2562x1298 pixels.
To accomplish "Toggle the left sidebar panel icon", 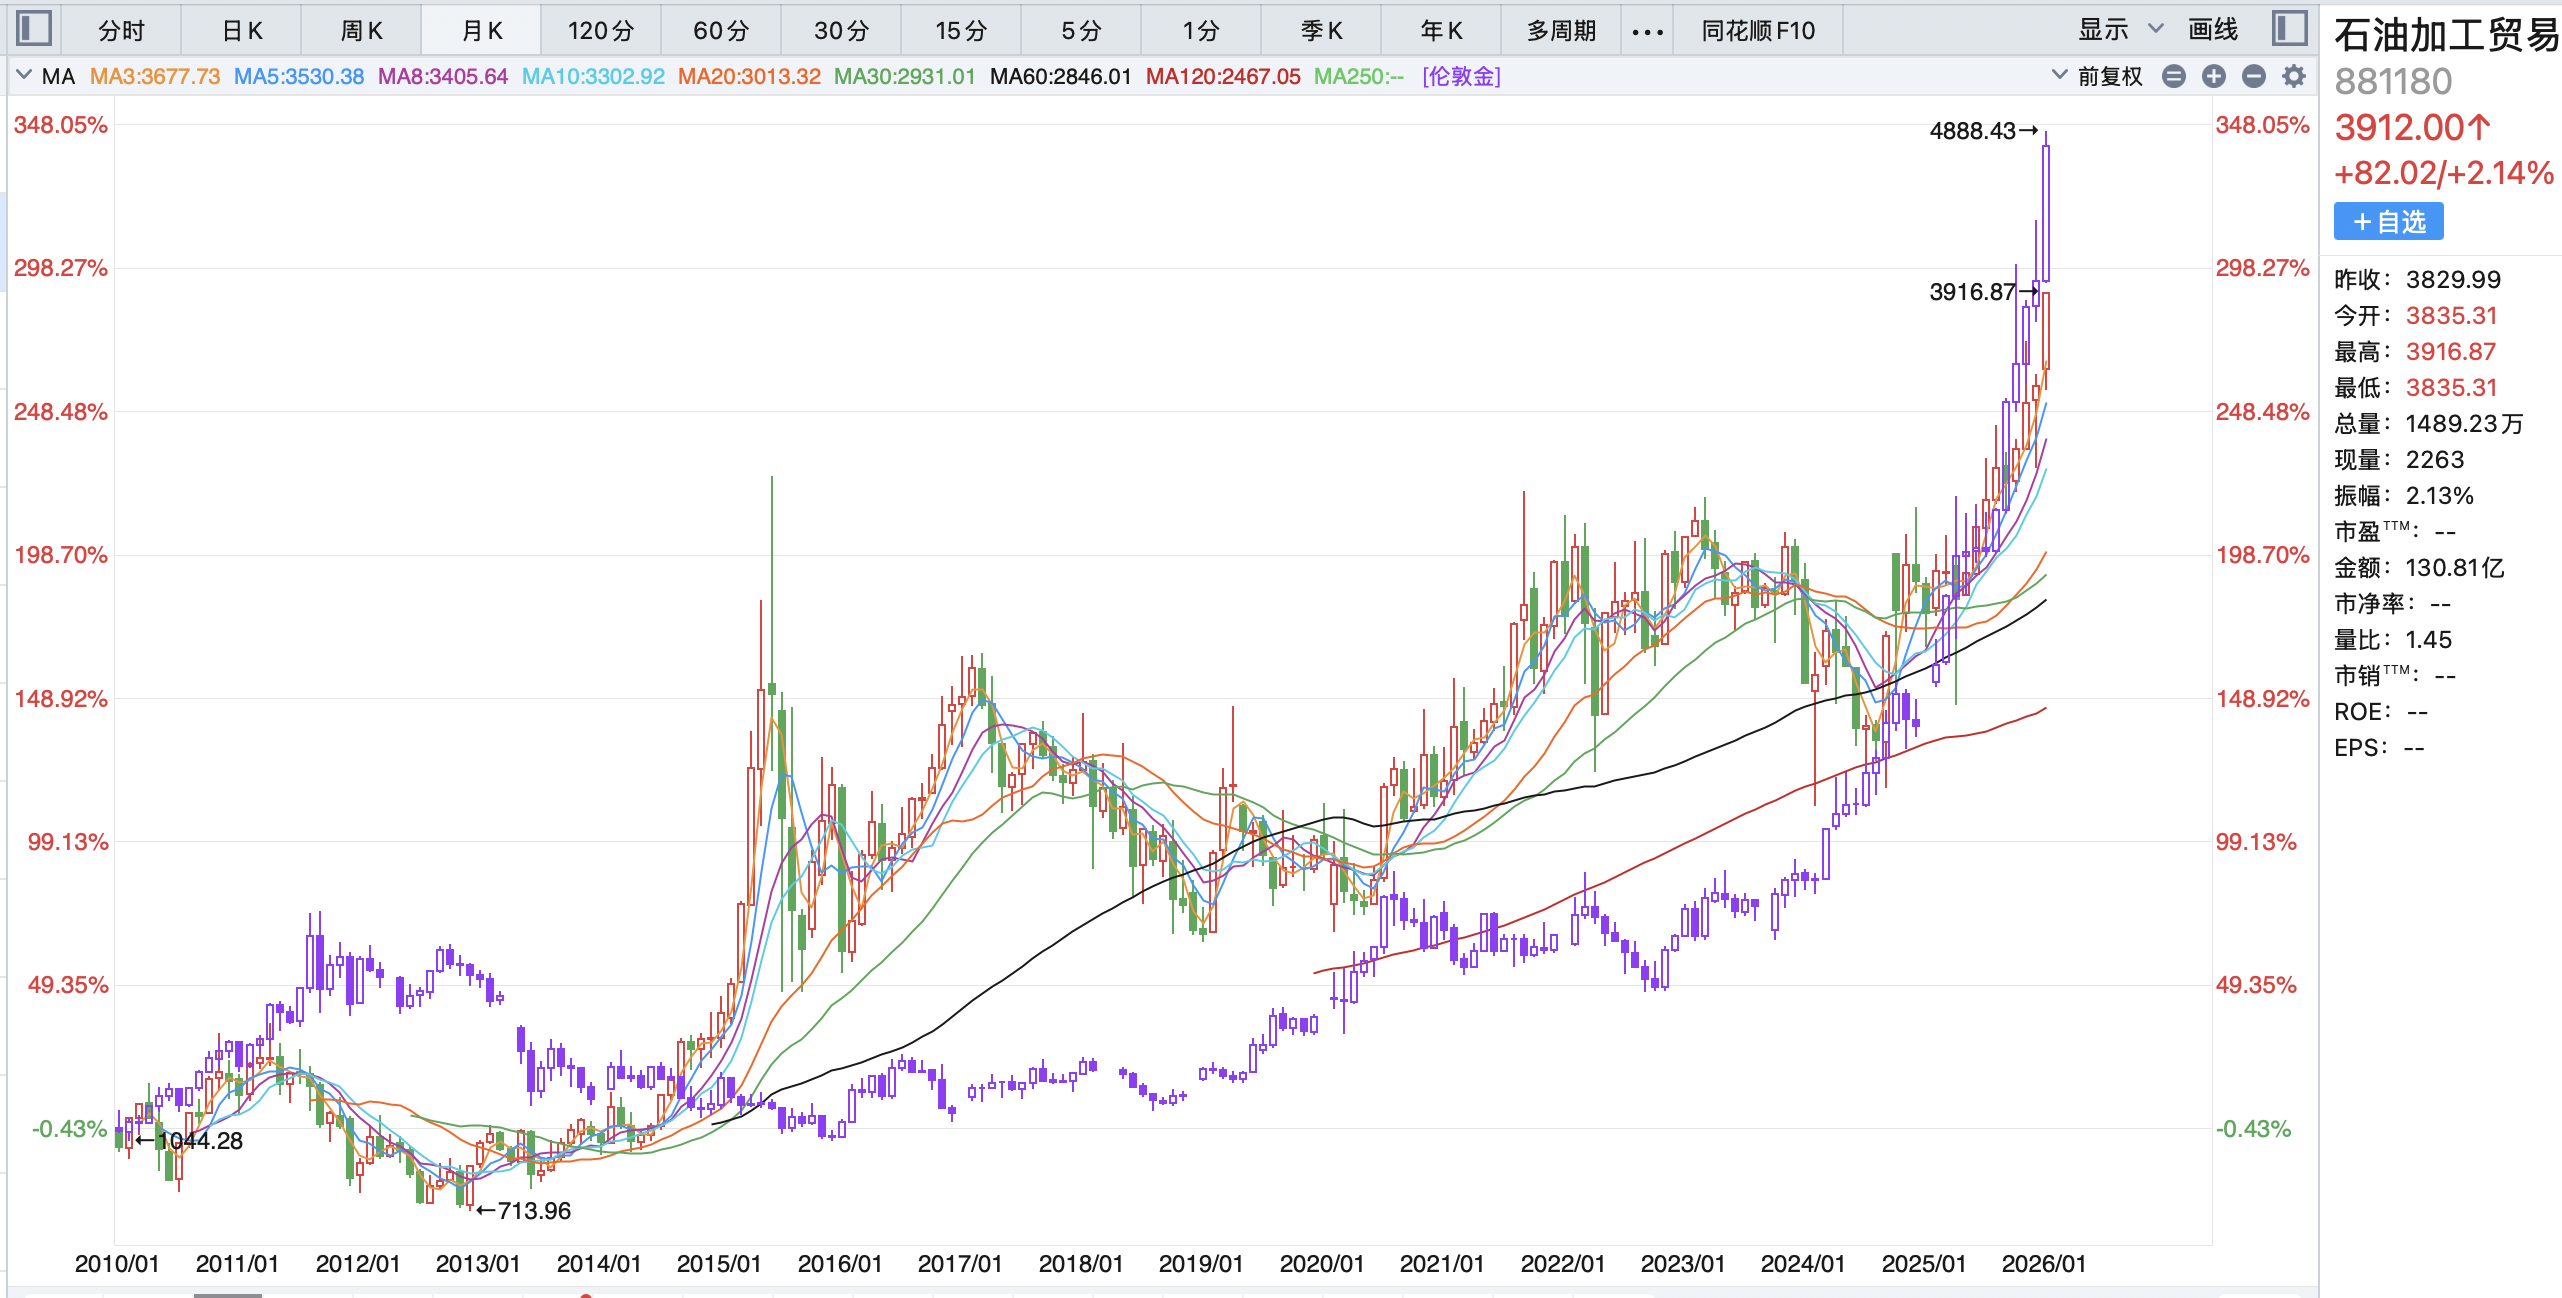I will (x=34, y=28).
